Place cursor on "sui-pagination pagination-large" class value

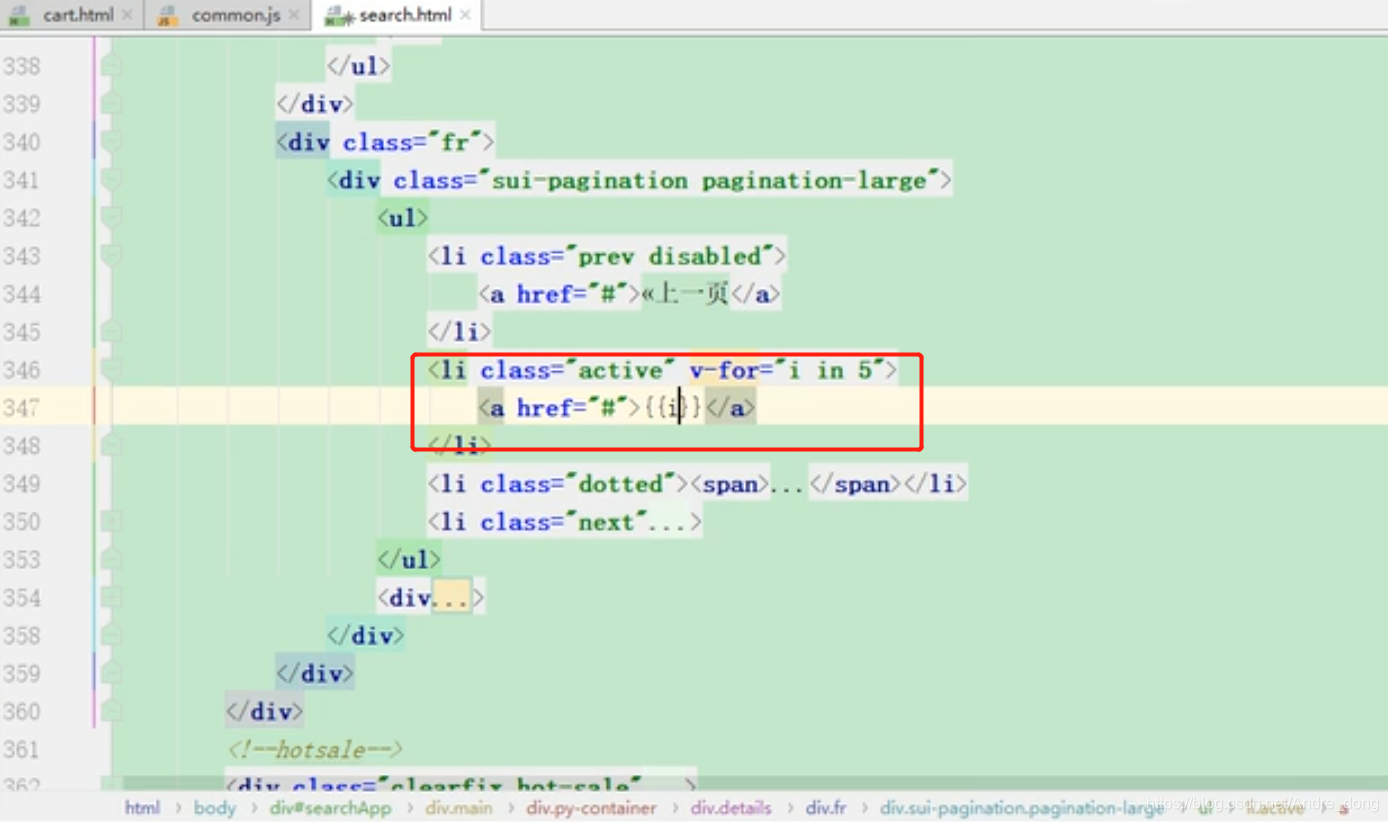tap(710, 180)
